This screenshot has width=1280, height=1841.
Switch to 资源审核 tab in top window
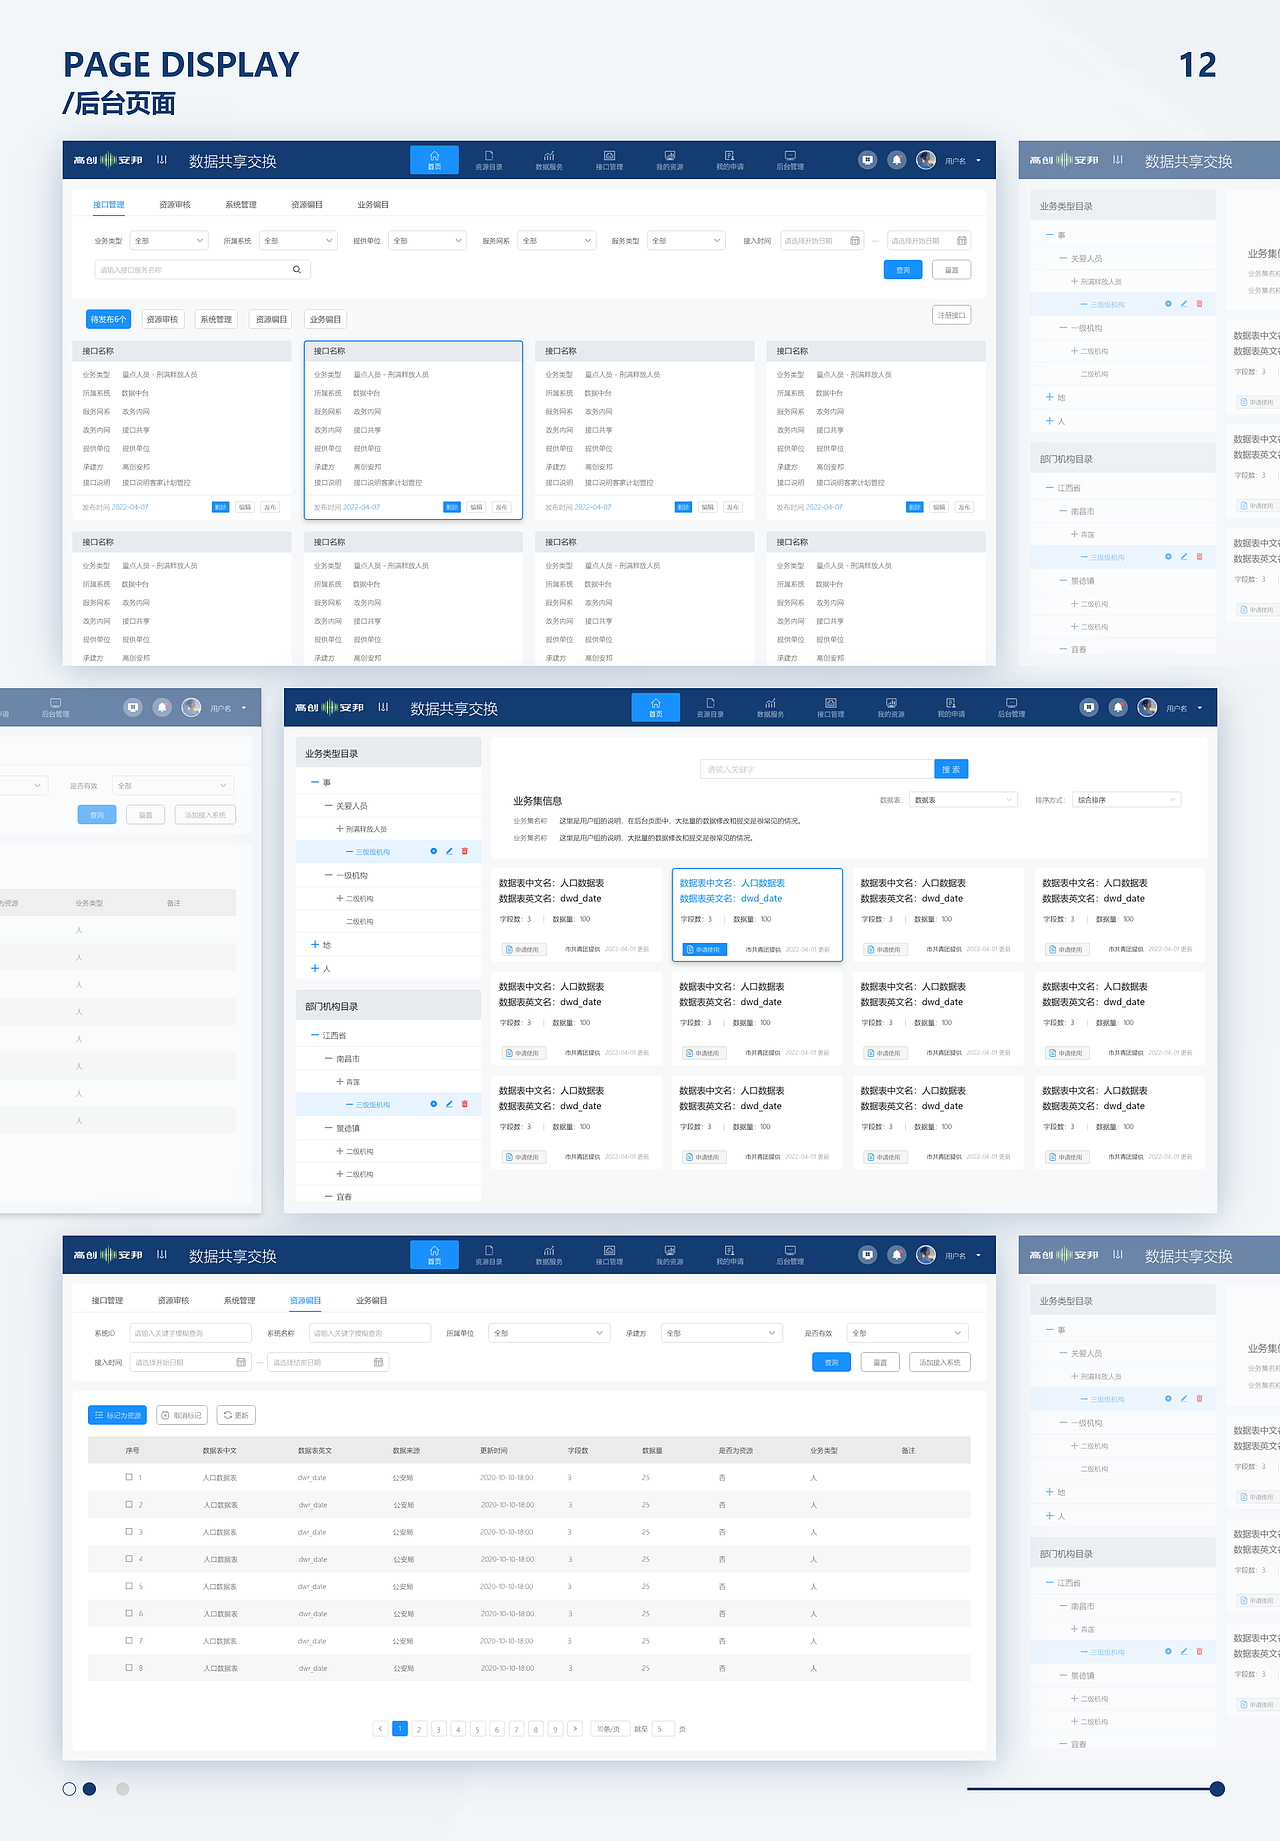click(175, 205)
